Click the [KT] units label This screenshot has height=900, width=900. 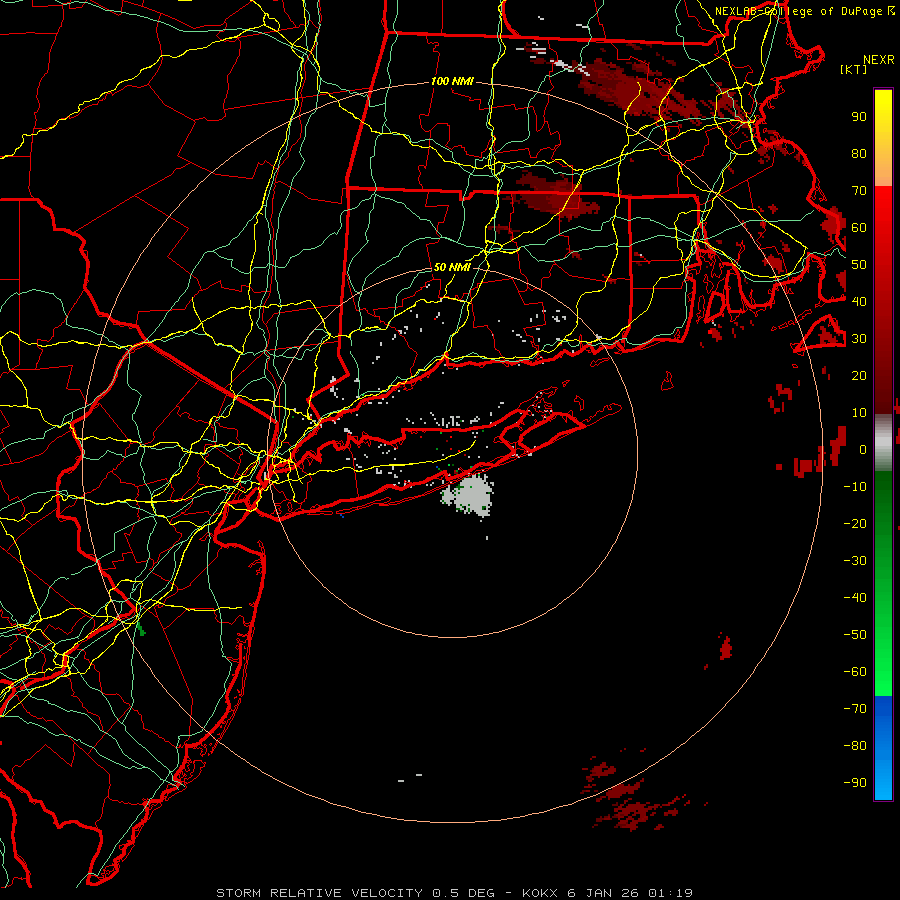click(x=854, y=69)
